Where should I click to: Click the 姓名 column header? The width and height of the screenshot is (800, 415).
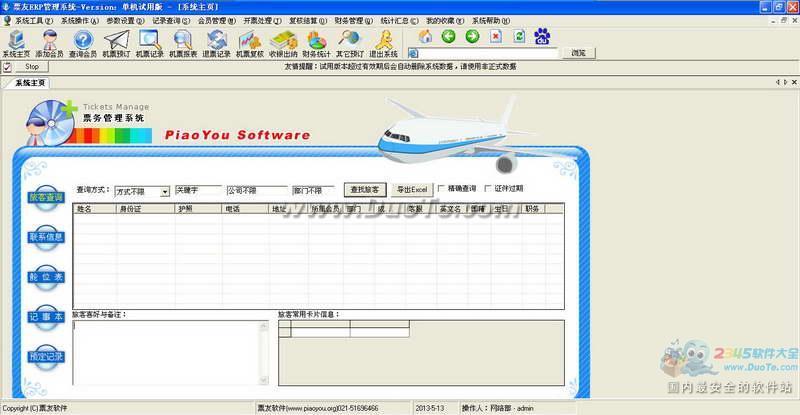tap(94, 209)
